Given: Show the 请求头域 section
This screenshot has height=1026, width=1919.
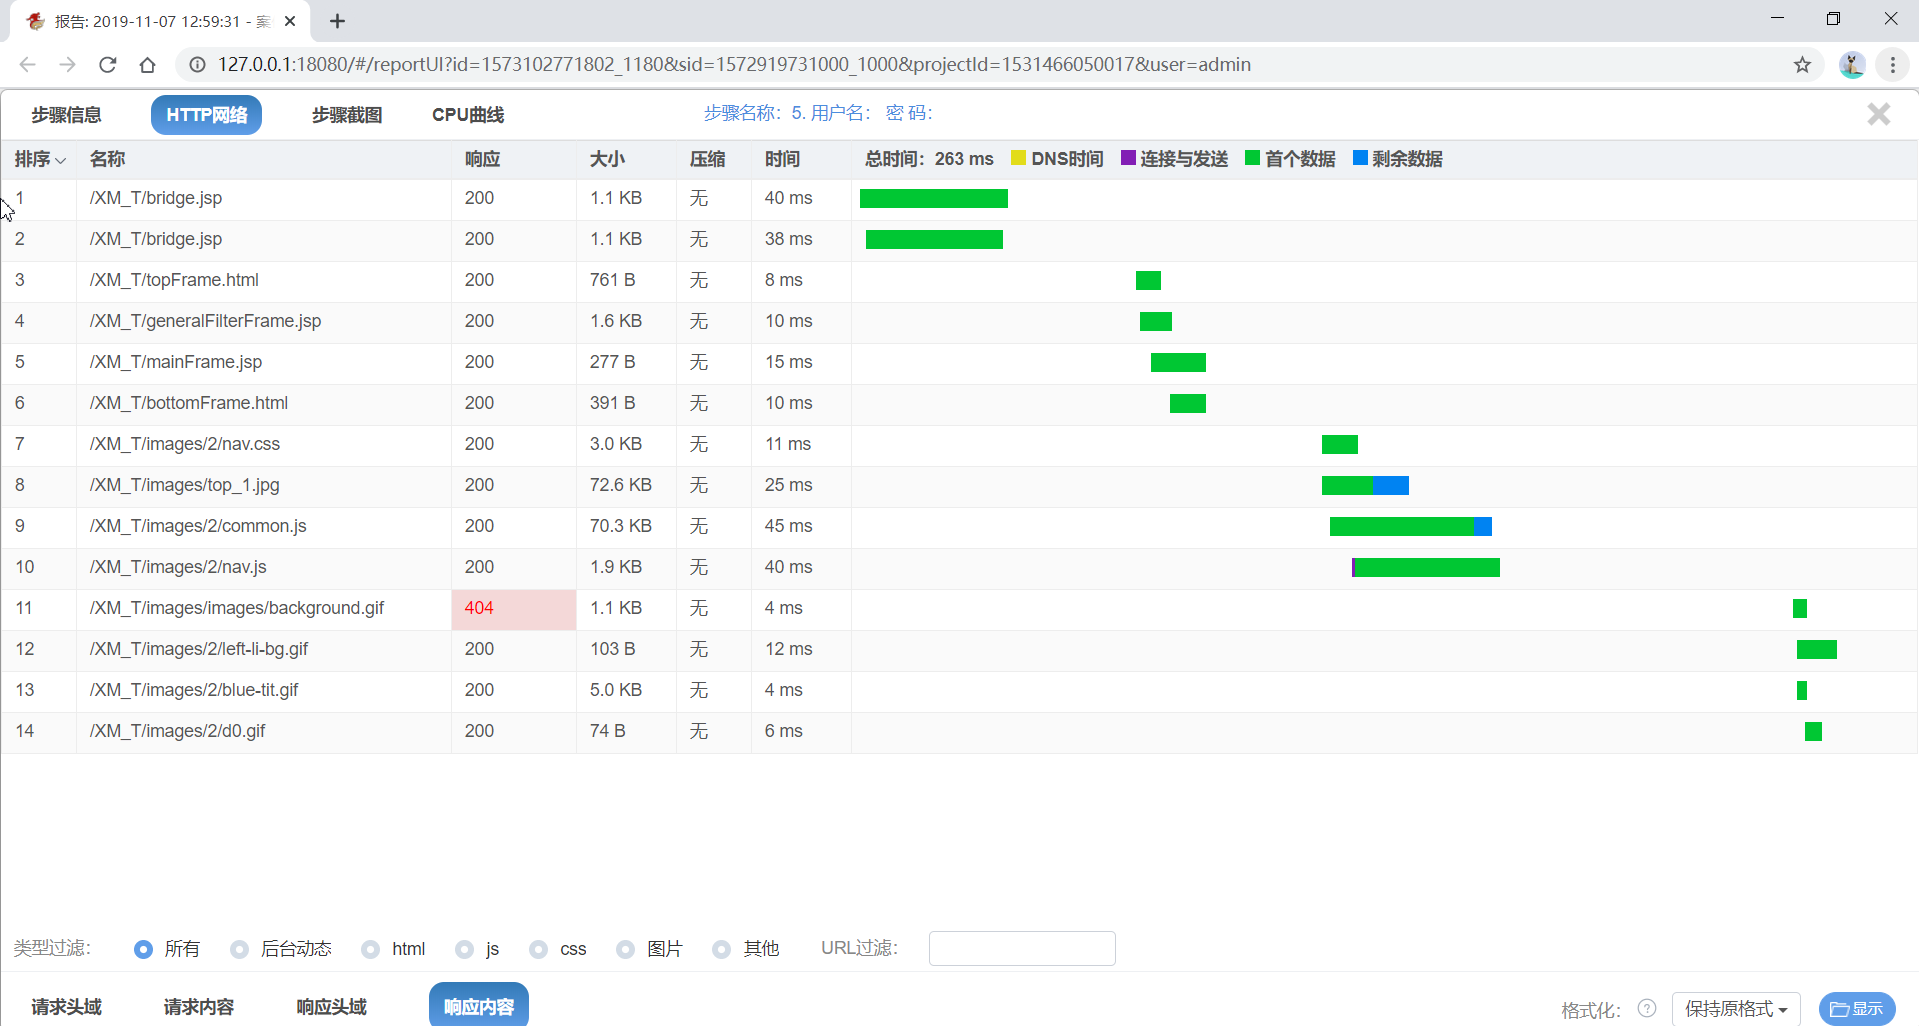Looking at the screenshot, I should pos(66,1006).
